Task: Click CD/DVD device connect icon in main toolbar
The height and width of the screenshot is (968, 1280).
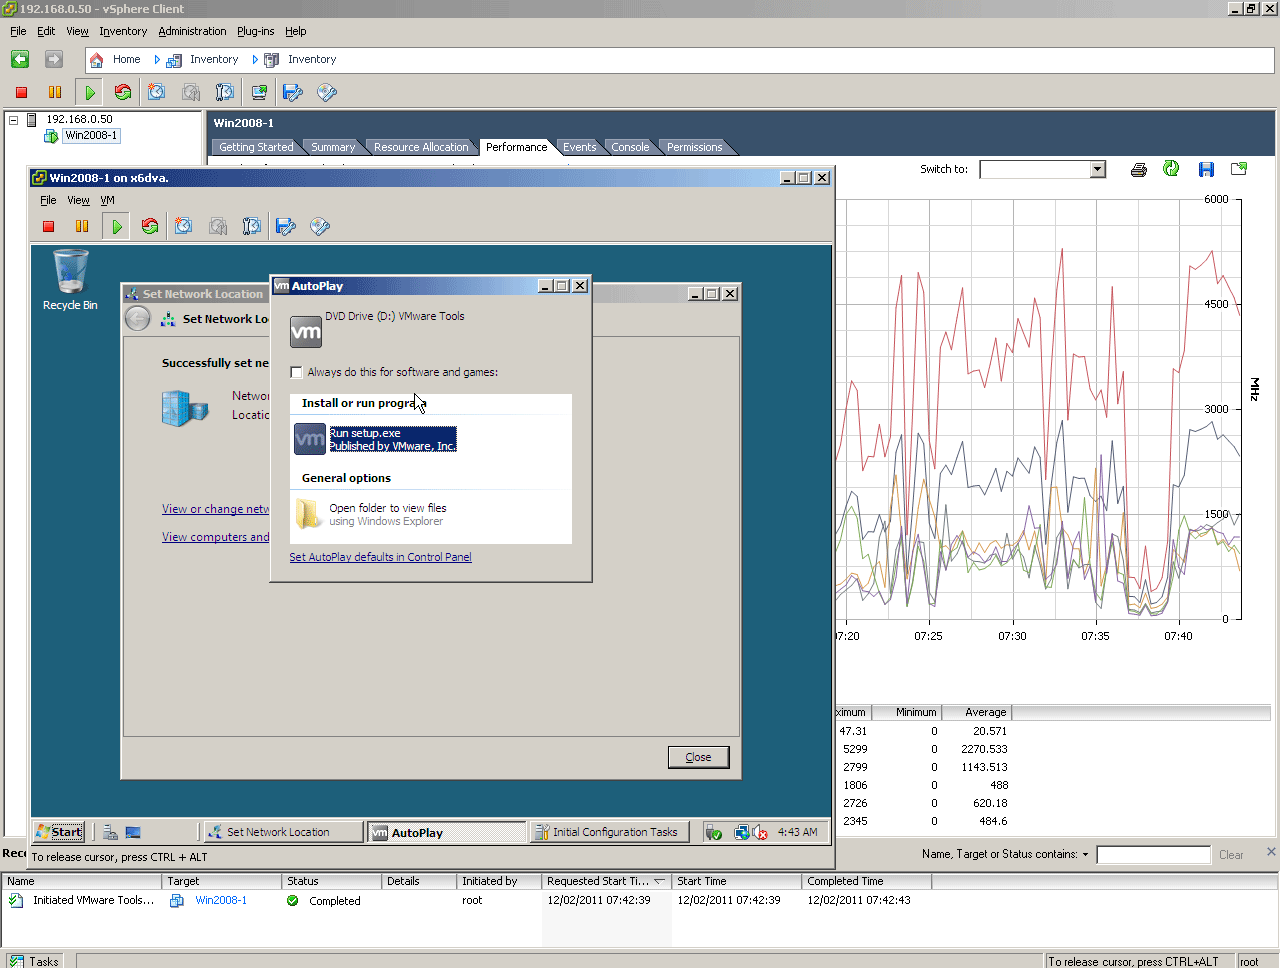Action: coord(326,92)
